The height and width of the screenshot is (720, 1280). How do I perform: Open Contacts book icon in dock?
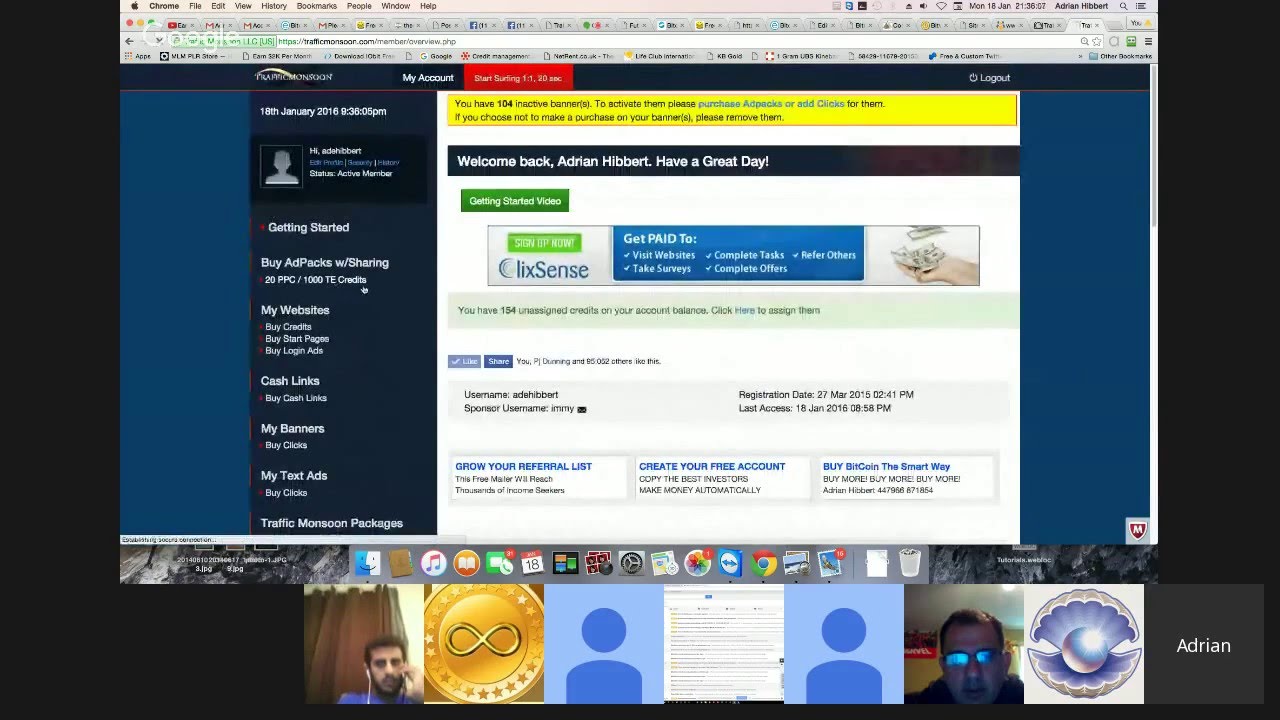(400, 564)
